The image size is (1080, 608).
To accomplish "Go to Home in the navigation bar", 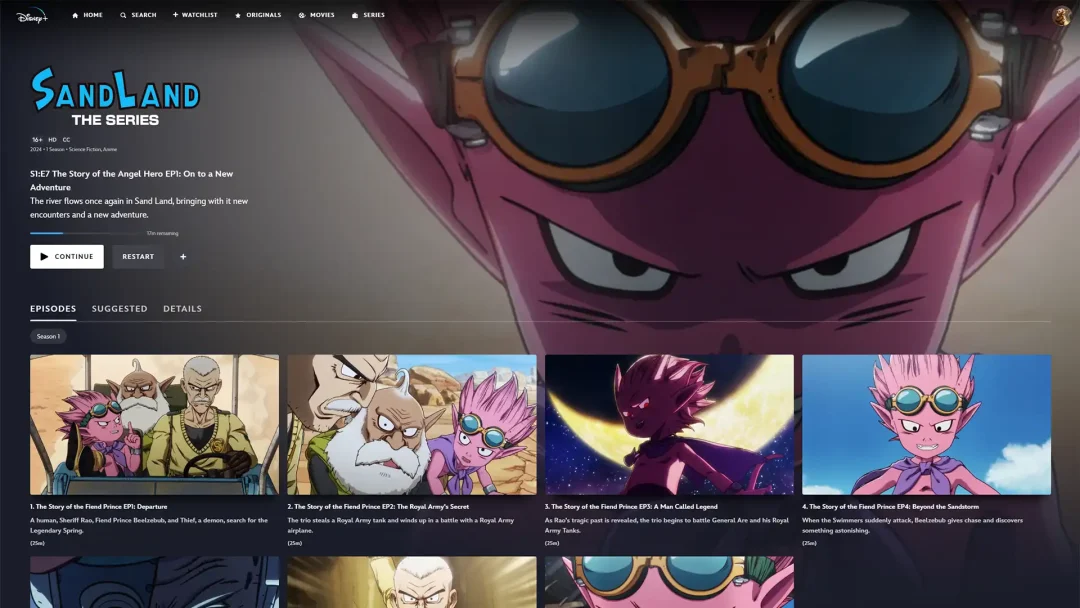I will pyautogui.click(x=87, y=15).
